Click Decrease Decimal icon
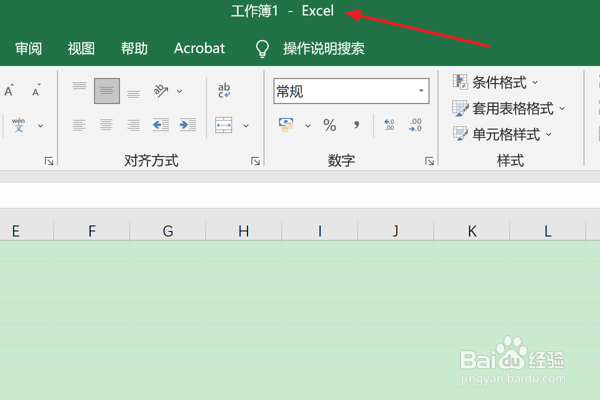Viewport: 600px width, 400px height. [x=416, y=125]
